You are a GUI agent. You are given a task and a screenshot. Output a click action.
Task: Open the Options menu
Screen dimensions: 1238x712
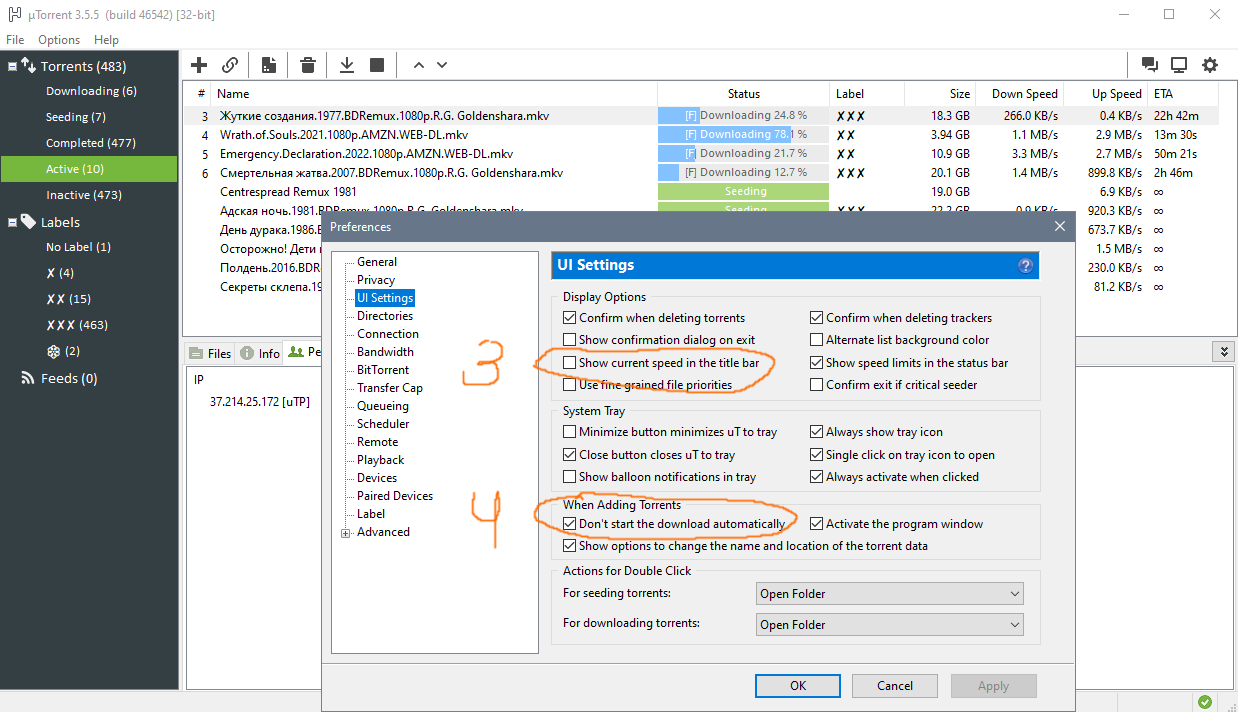(x=59, y=40)
